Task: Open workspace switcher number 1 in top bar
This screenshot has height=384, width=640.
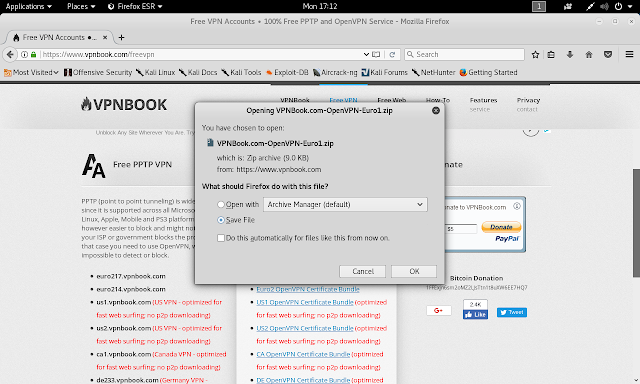Action: tap(539, 6)
